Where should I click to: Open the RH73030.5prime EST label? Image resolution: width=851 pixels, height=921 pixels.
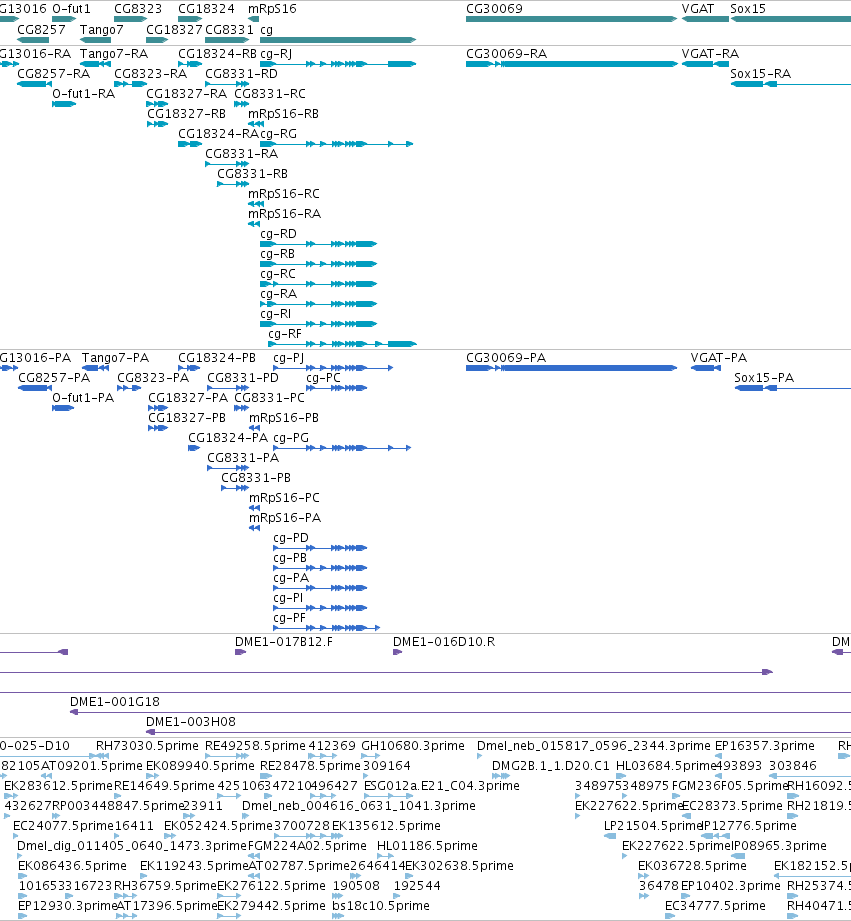[147, 746]
